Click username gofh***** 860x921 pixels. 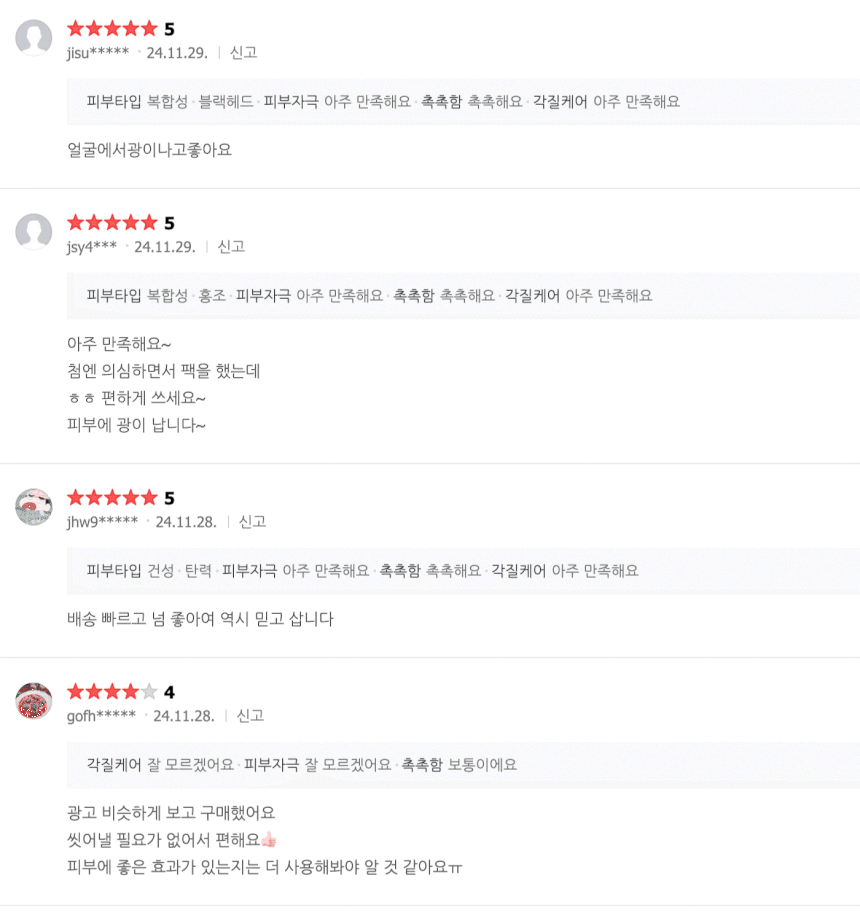point(101,716)
